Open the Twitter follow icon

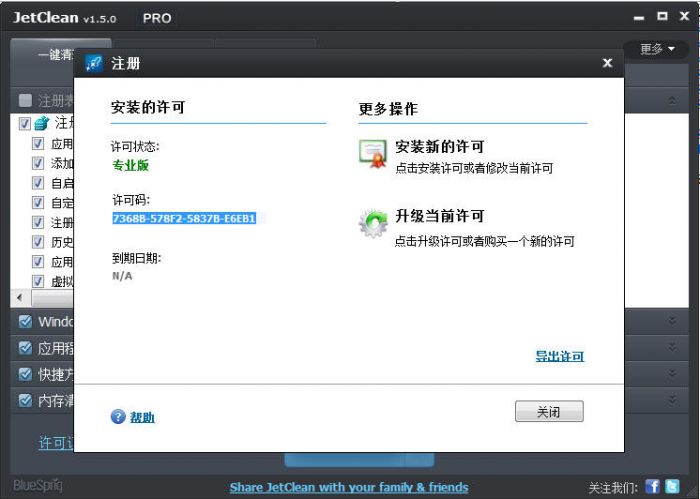pyautogui.click(x=672, y=487)
